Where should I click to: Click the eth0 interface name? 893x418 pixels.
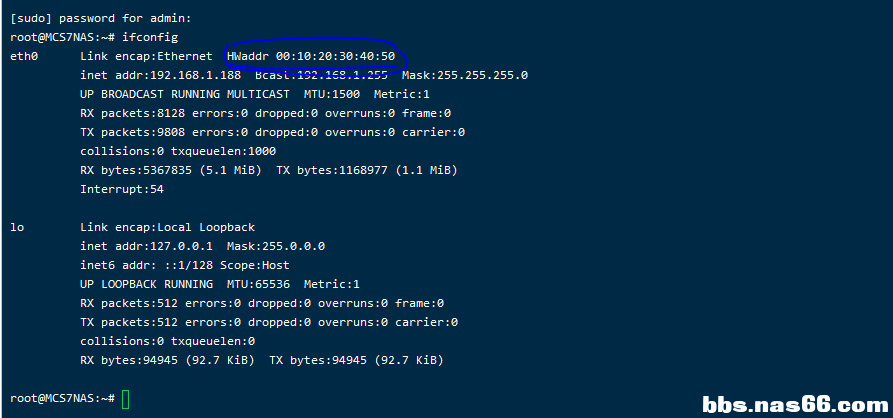coord(23,56)
